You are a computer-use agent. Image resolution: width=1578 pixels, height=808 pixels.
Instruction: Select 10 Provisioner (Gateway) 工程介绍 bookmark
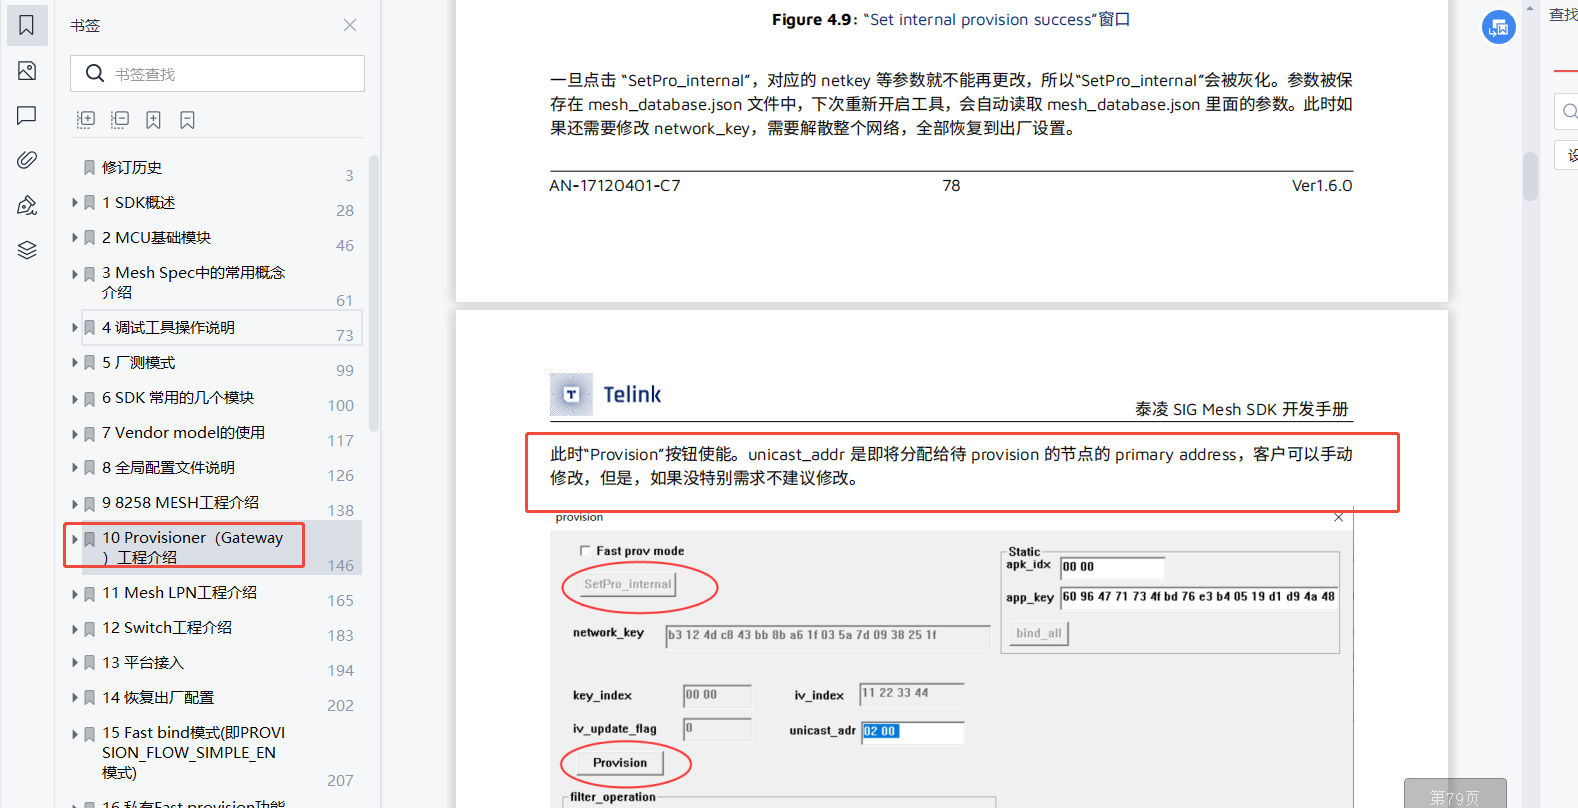click(193, 547)
